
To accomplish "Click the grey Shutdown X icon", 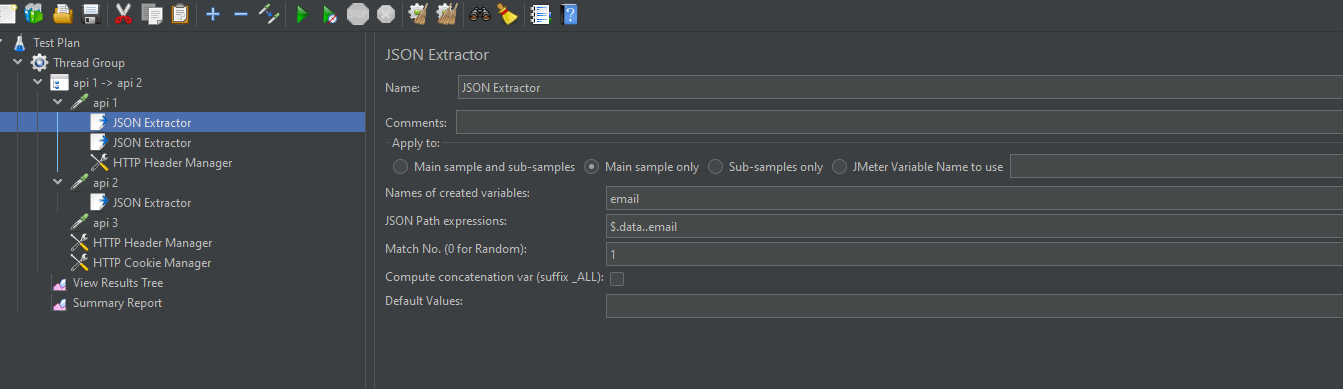I will coord(386,14).
